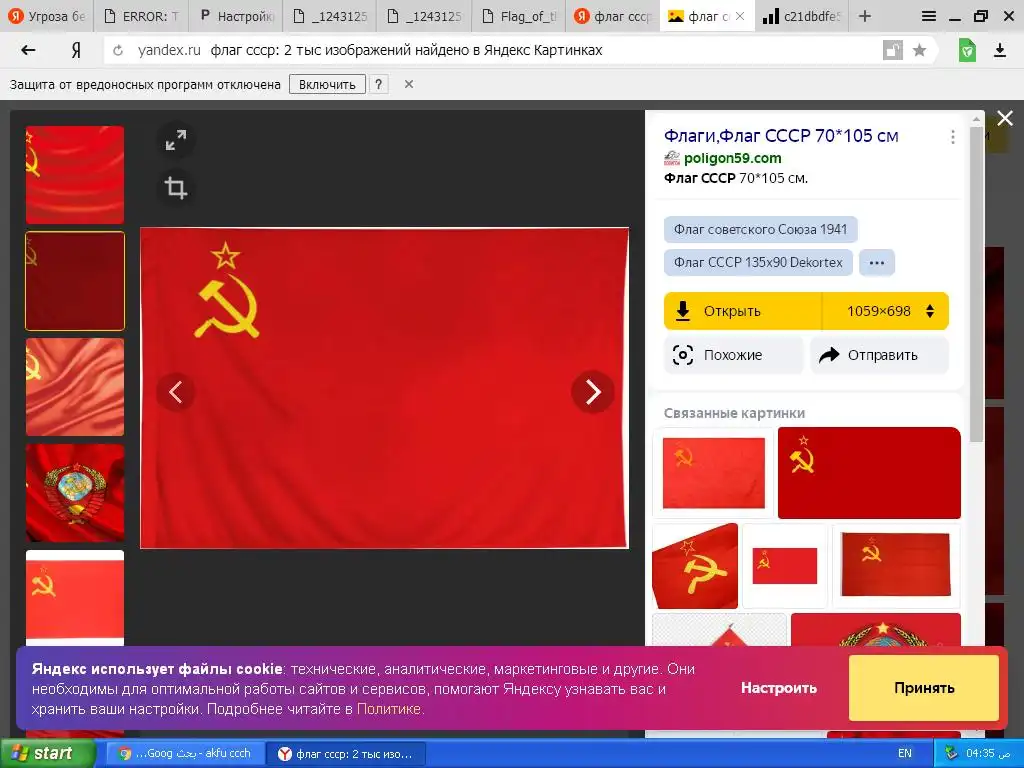Screen dimensions: 1024x768
Task: Click the Отправить share button
Action: click(879, 355)
